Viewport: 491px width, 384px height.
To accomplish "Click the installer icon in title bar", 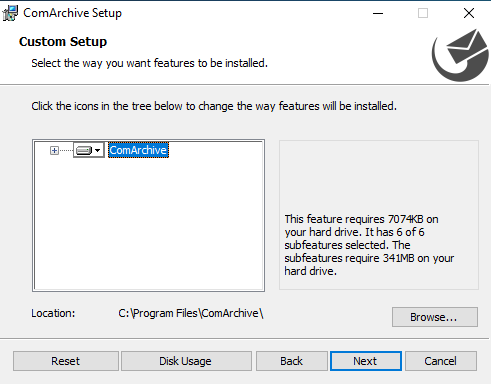I will coord(10,13).
